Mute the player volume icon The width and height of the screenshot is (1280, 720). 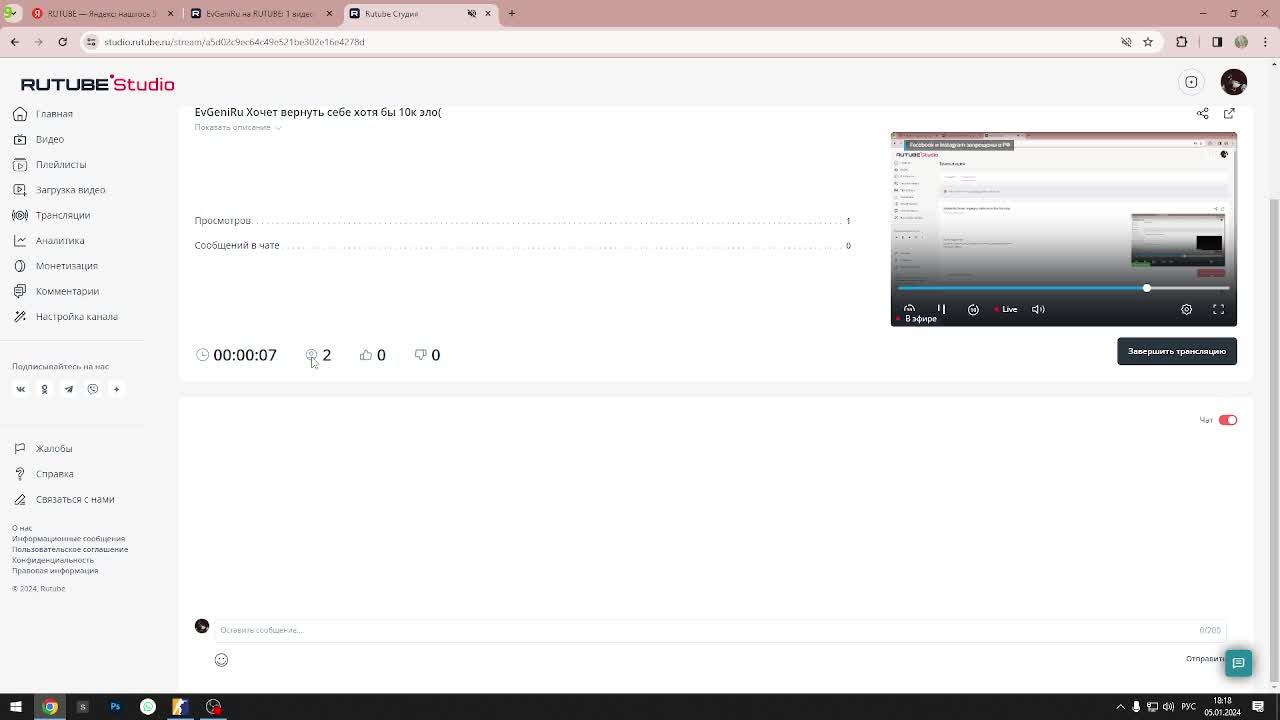1038,309
